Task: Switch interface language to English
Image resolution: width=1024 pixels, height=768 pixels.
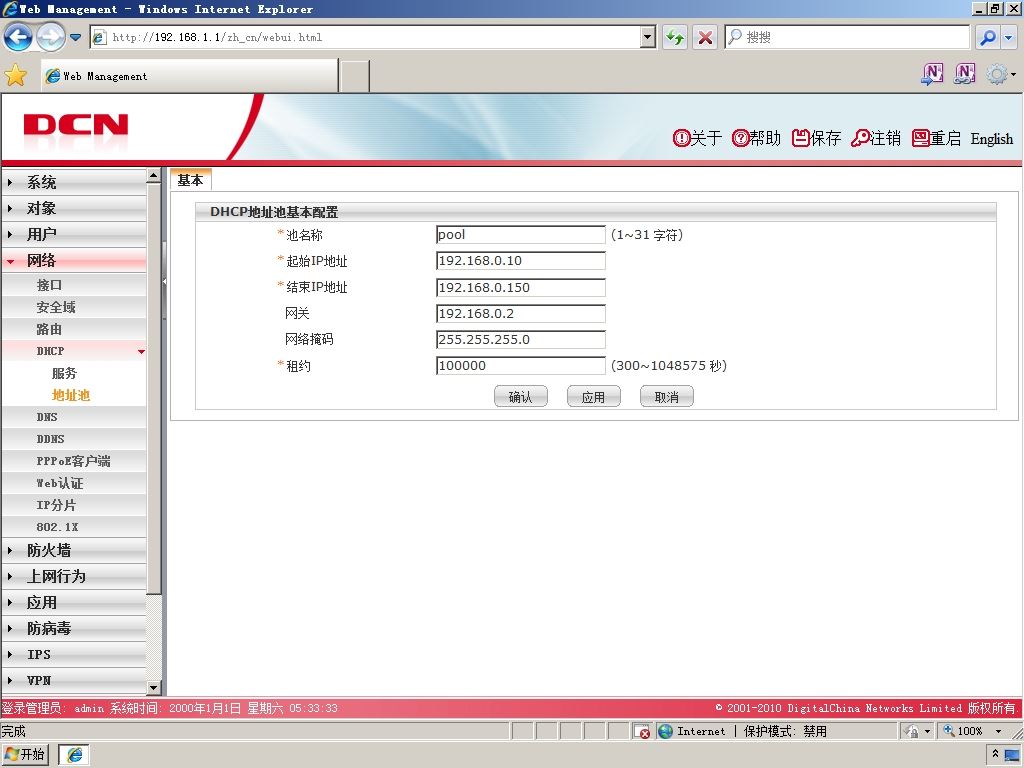Action: click(x=991, y=138)
